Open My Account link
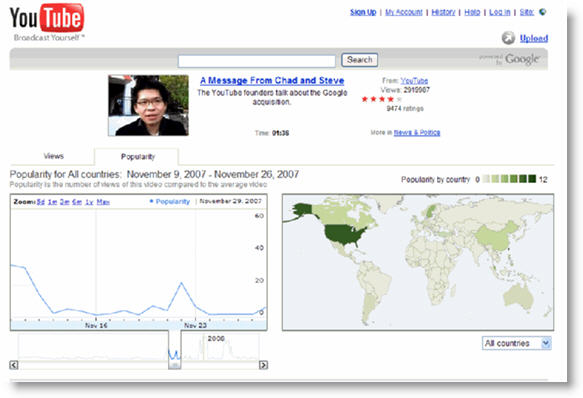This screenshot has width=583, height=398. [x=404, y=12]
